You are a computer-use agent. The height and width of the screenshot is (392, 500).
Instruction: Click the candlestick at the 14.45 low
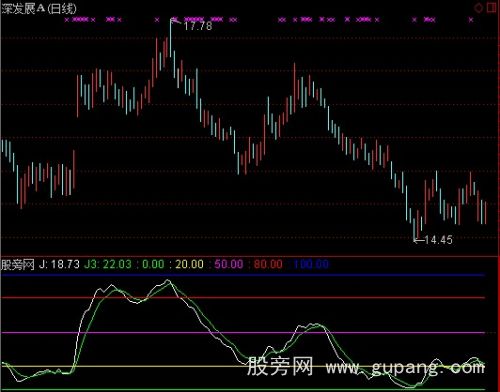pos(414,228)
